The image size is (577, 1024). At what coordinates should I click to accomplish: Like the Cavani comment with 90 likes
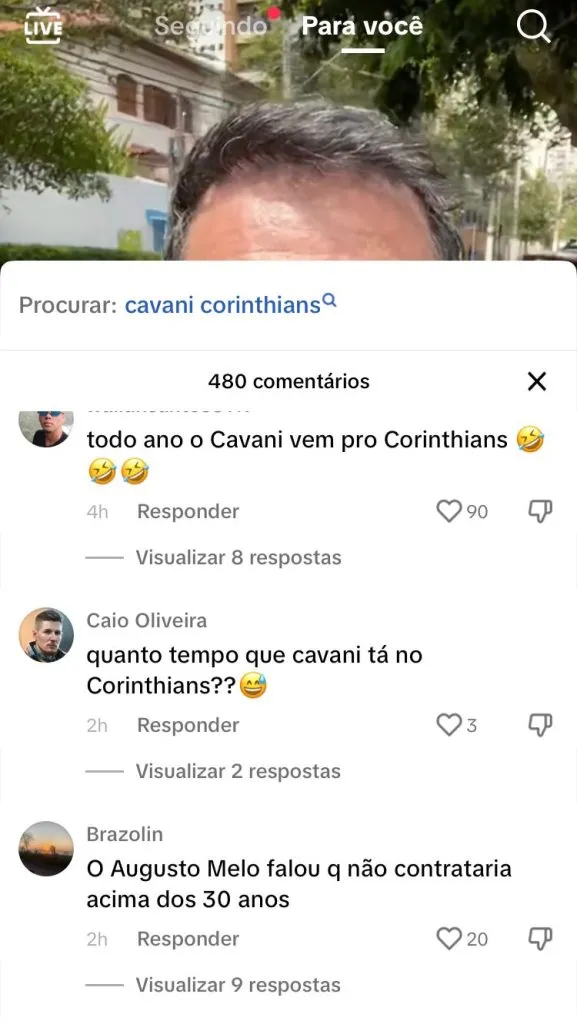click(x=448, y=511)
